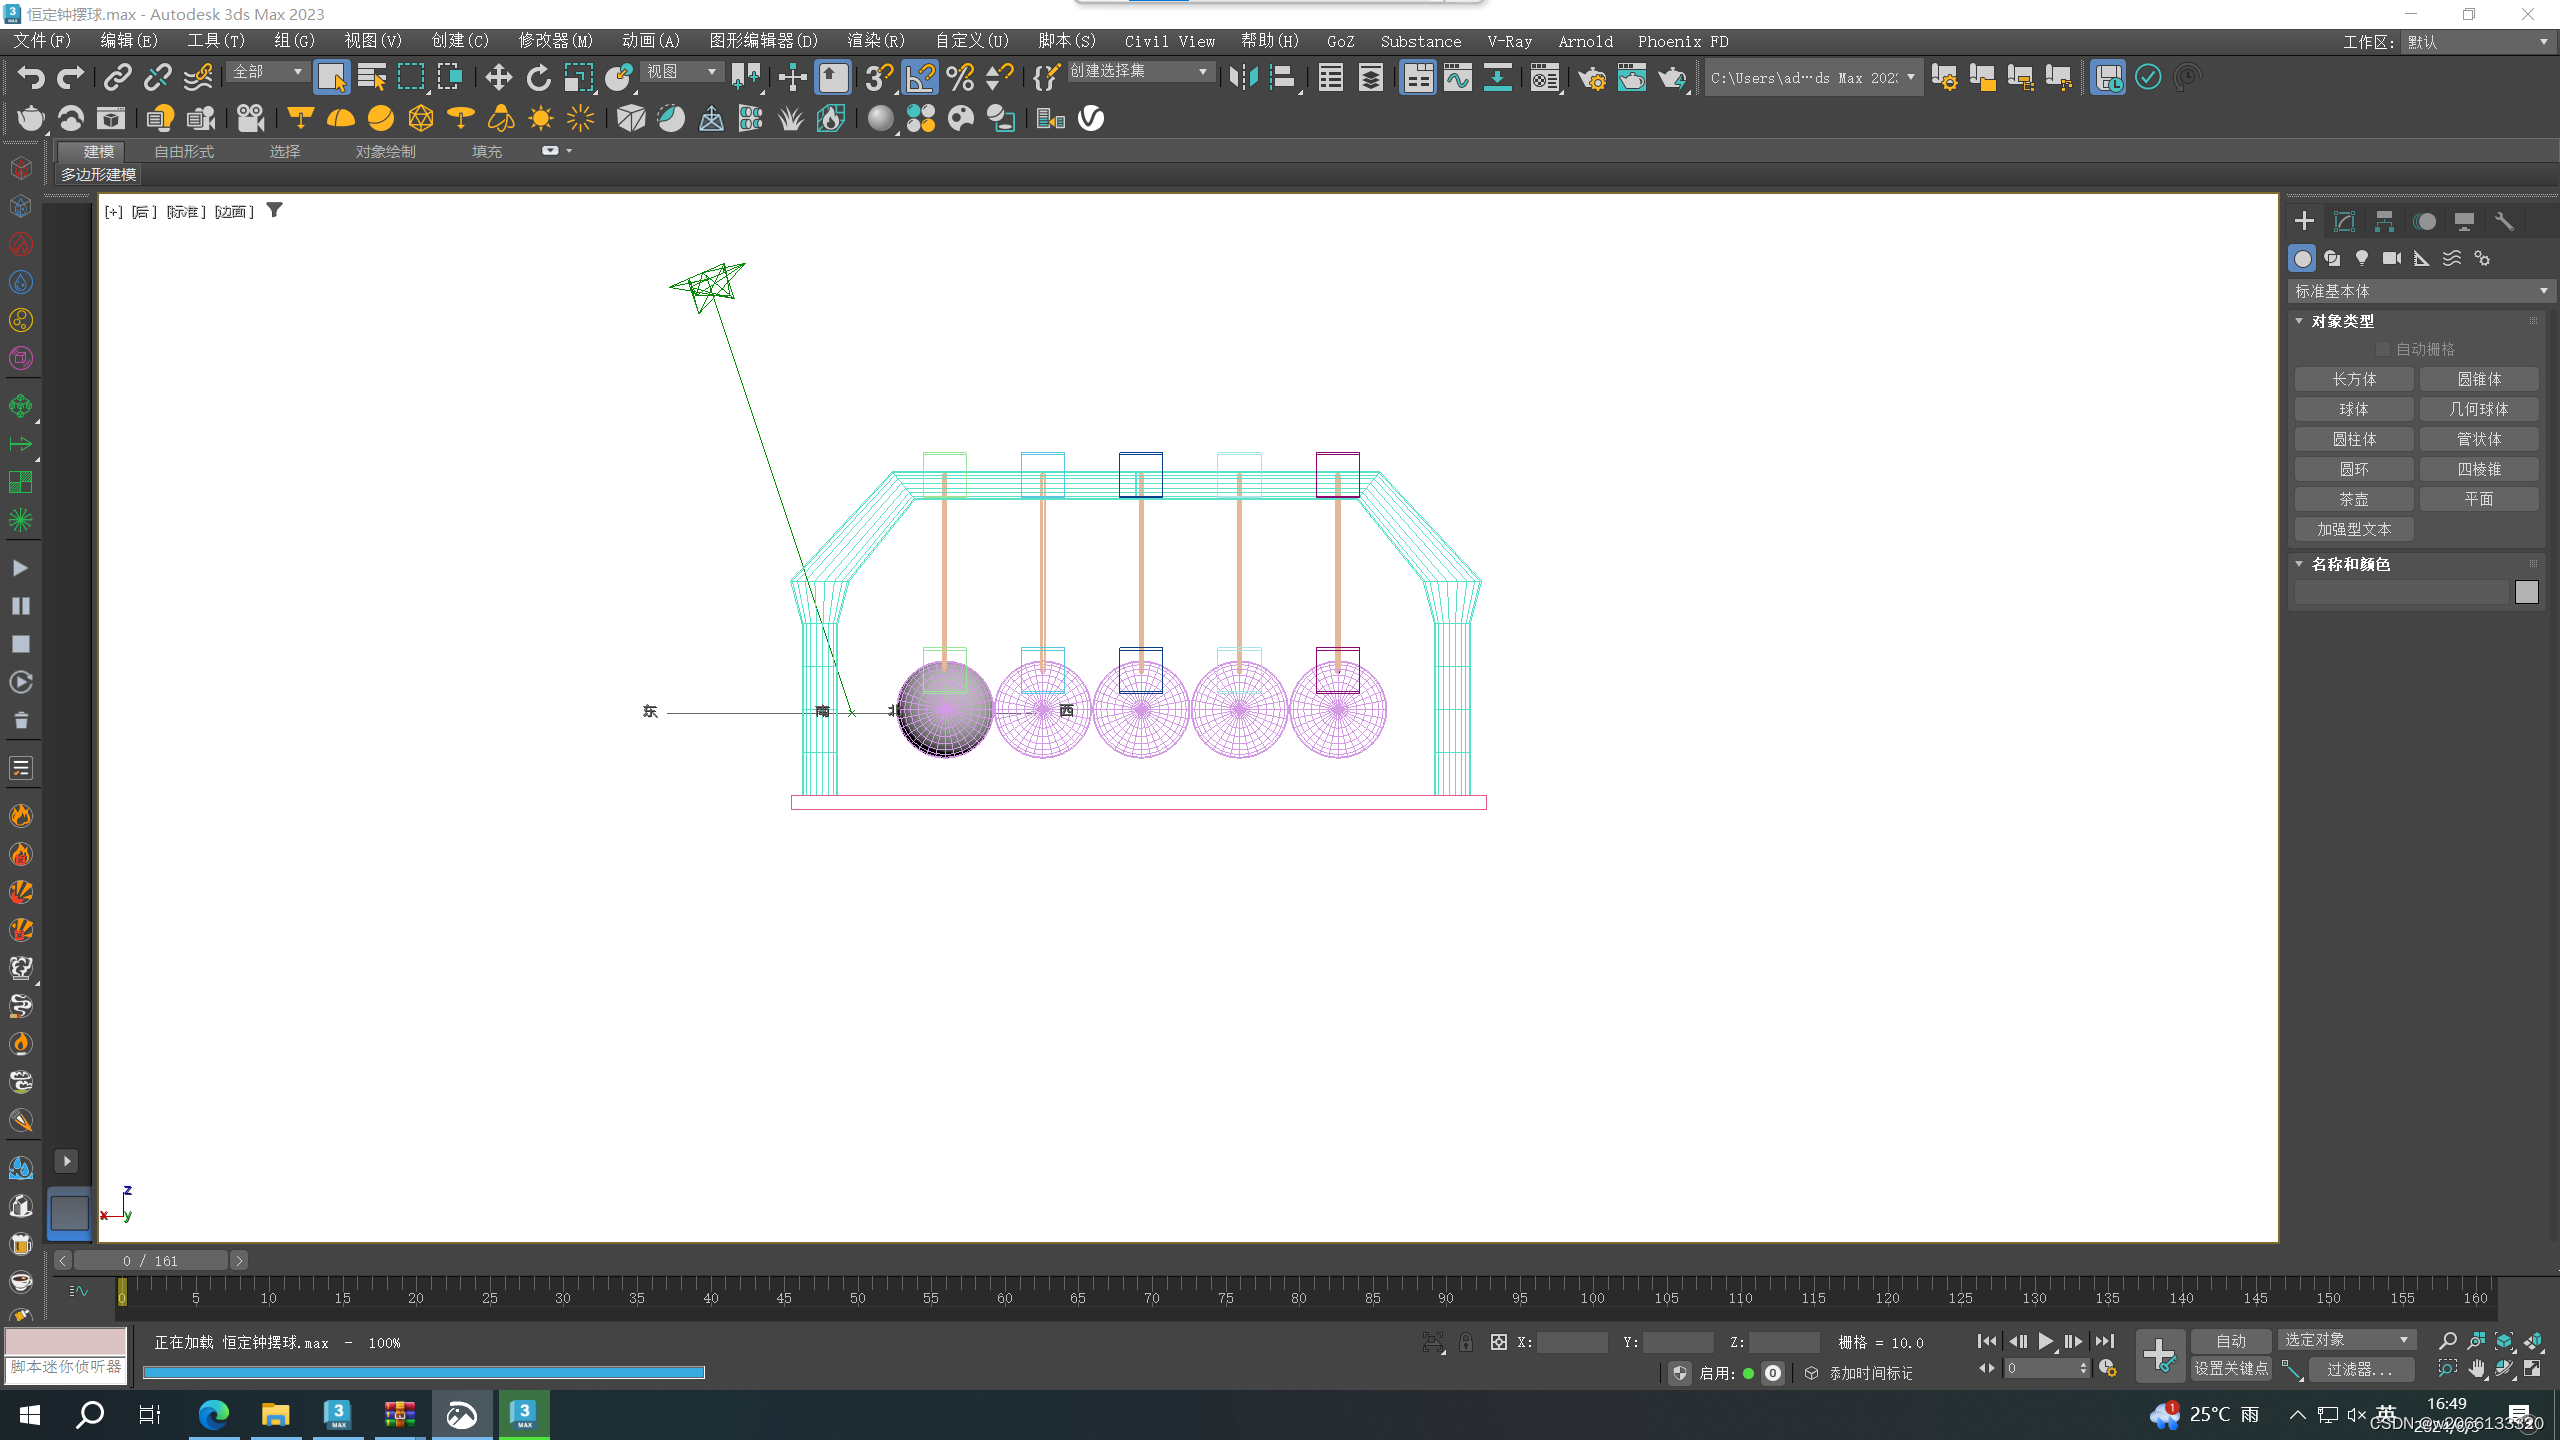Viewport: 2560px width, 1440px height.
Task: Click the 茶壶 button
Action: pyautogui.click(x=2353, y=499)
